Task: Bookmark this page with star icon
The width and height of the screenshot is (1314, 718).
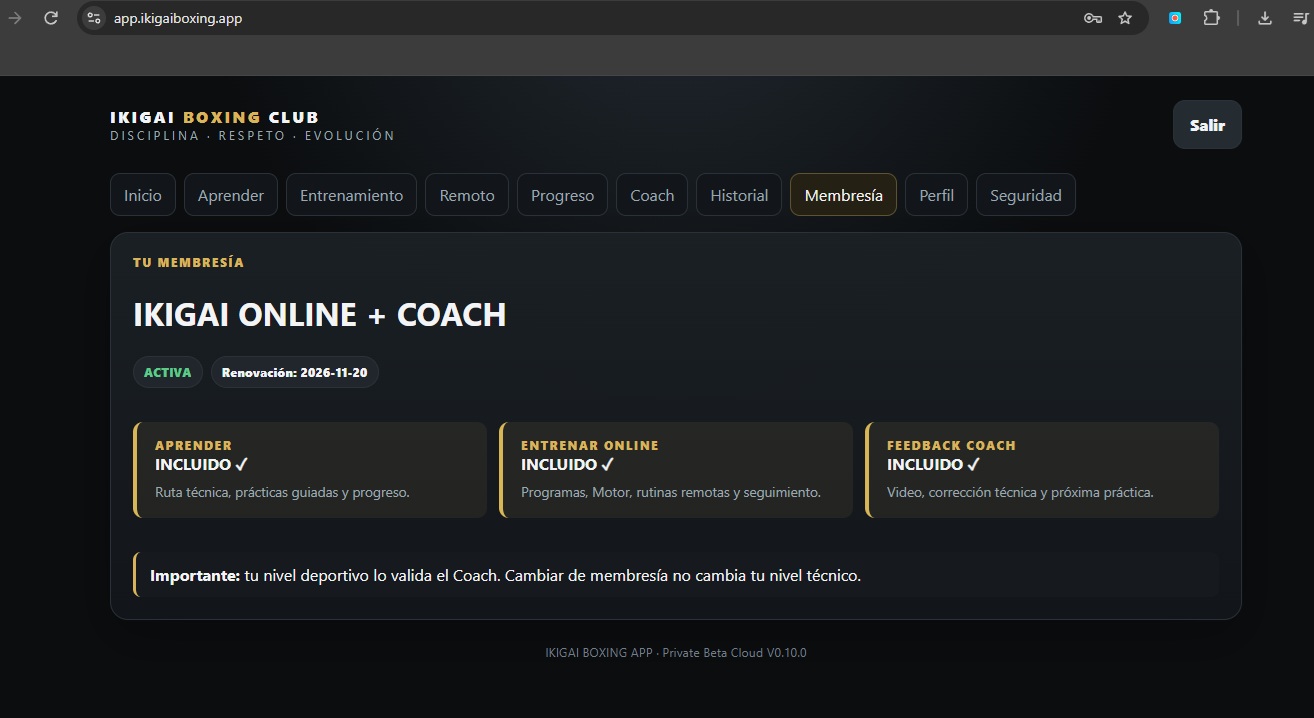Action: [1125, 18]
